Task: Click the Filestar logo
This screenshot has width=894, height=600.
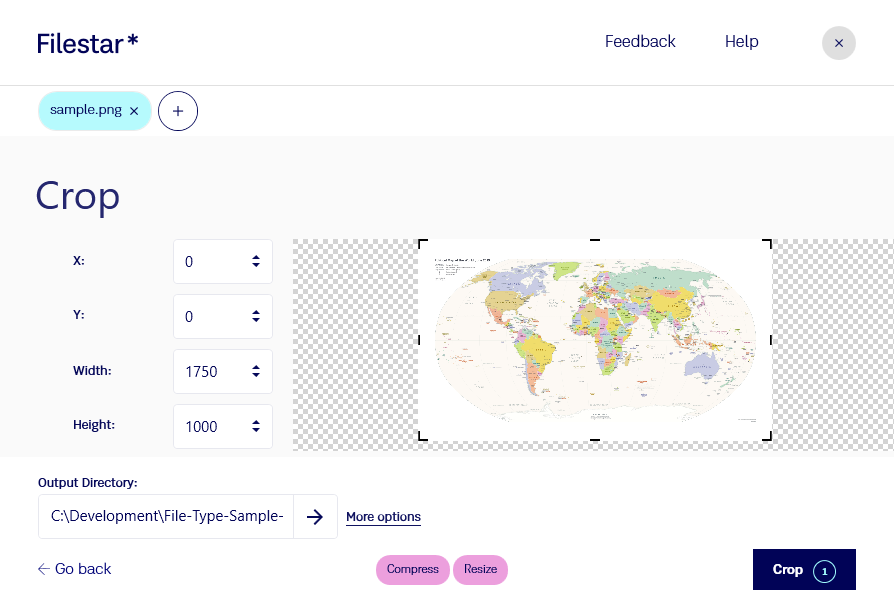Action: 87,43
